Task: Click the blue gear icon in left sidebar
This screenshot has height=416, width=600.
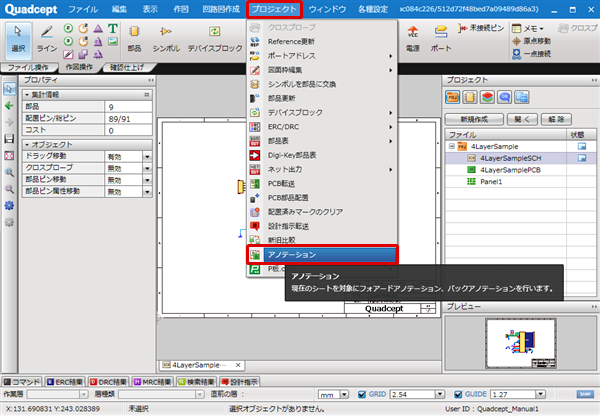Action: pos(9,206)
